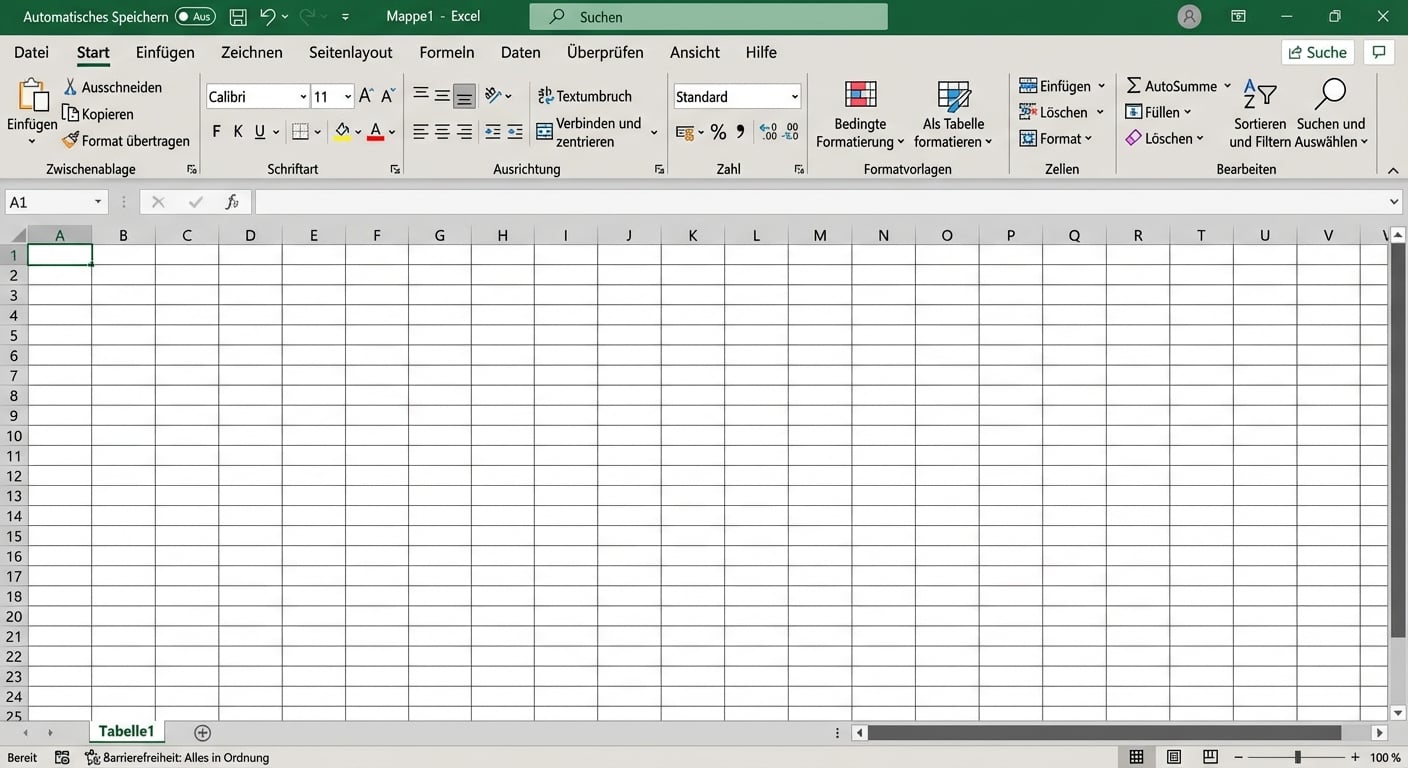Viewport: 1408px width, 768px height.
Task: Open the comments speech bubble
Action: coord(1380,52)
